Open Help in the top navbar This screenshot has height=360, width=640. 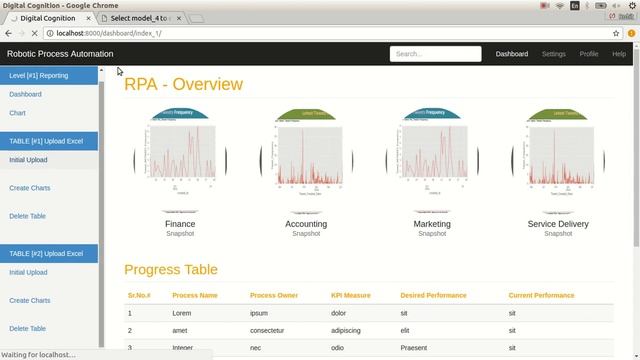click(619, 54)
